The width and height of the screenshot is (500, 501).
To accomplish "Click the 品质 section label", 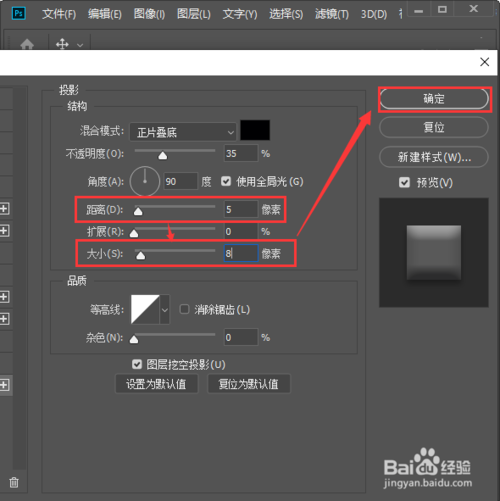I will [77, 281].
